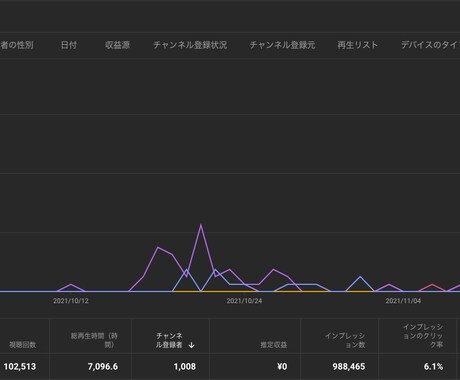Viewport: 460px width, 380px height.
Task: Select the チャンネル登録状況 tab
Action: [x=190, y=45]
